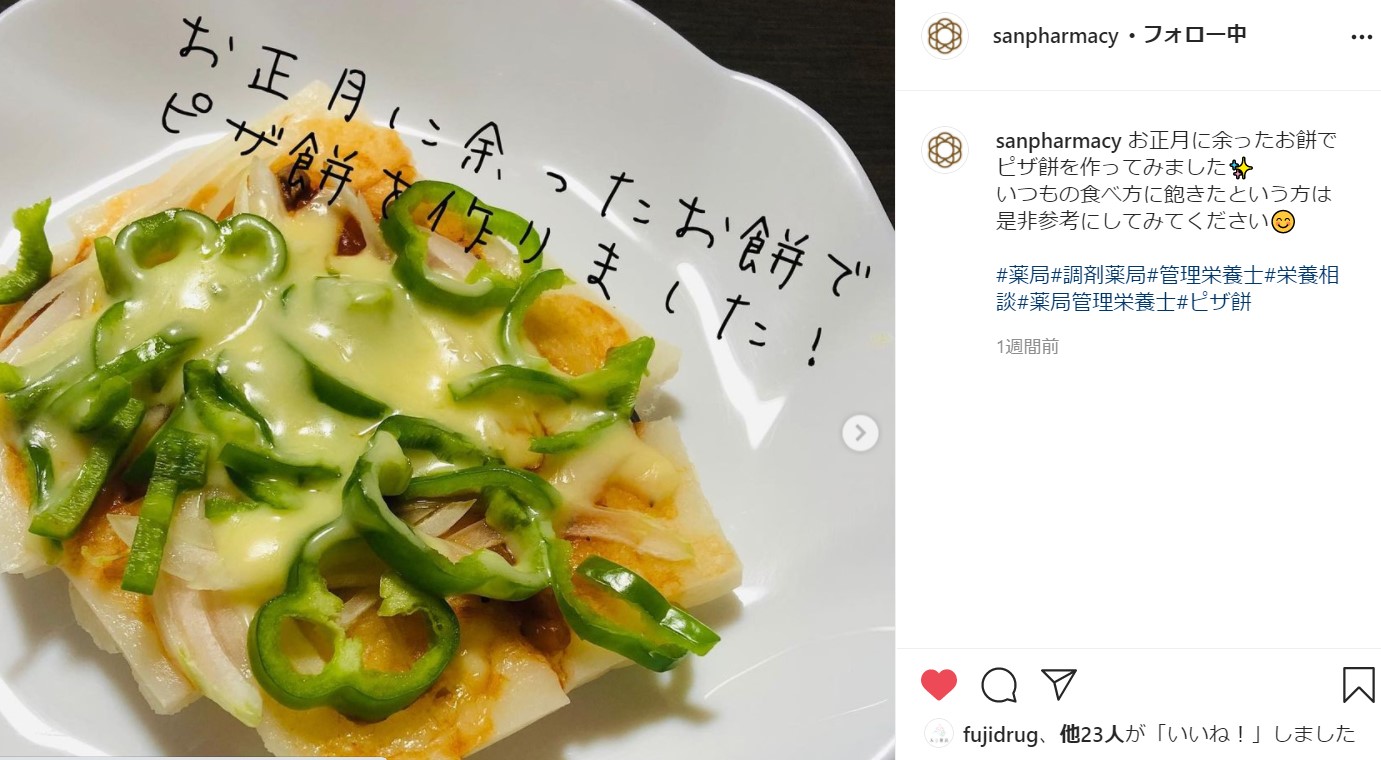This screenshot has height=760, width=1381.
Task: Open more options three-dot menu
Action: 1361,37
